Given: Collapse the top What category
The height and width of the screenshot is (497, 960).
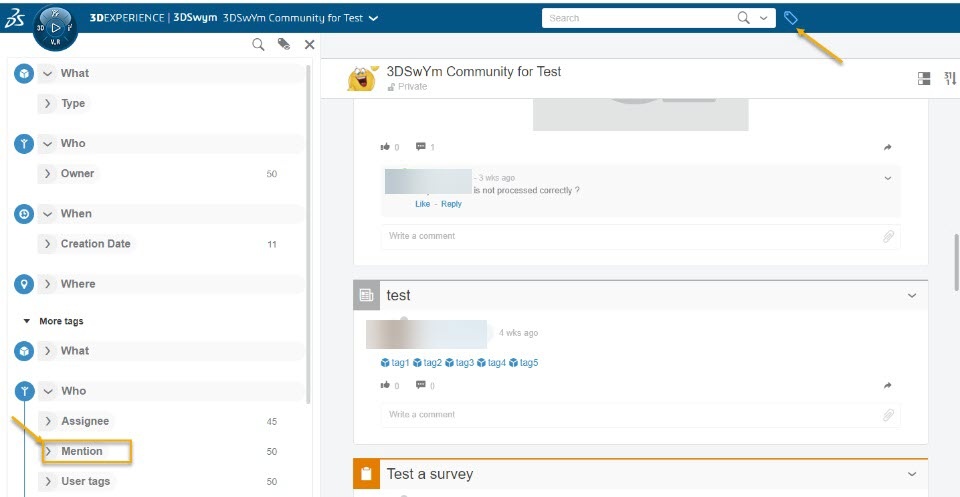Looking at the screenshot, I should click(48, 73).
